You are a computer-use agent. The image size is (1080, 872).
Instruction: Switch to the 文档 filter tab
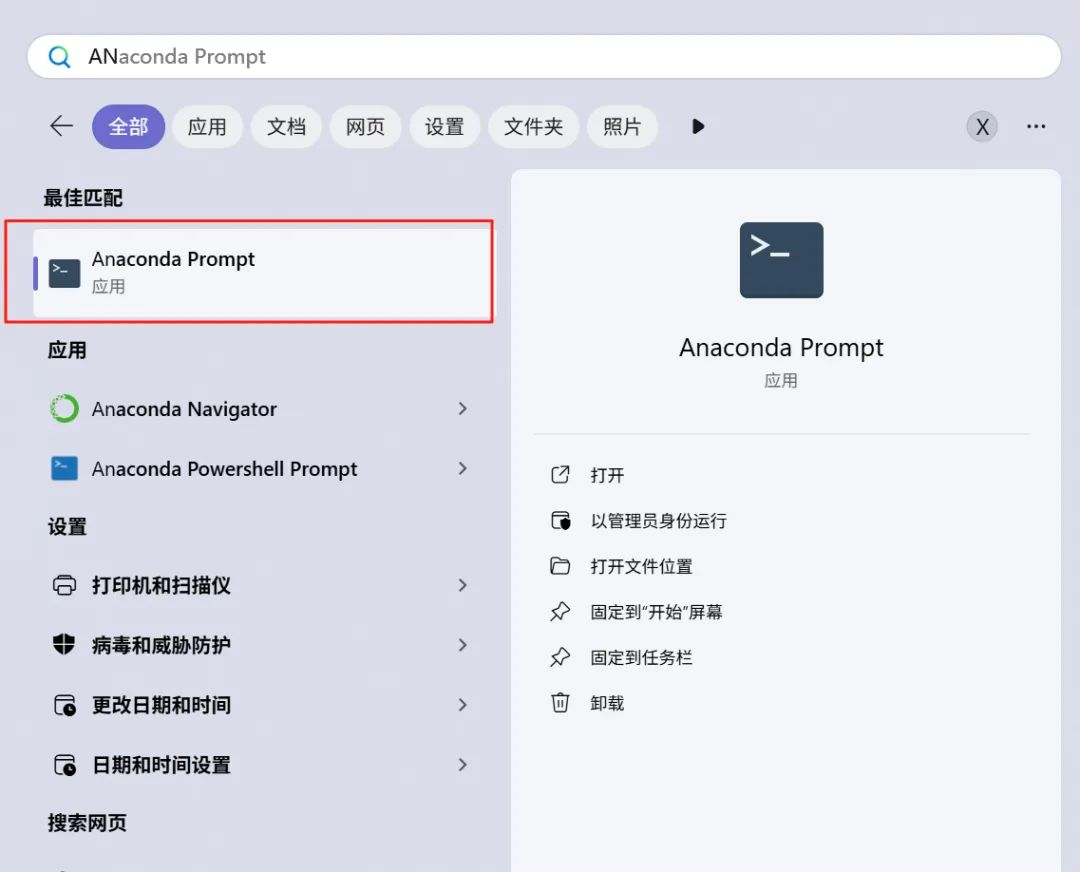click(x=287, y=127)
